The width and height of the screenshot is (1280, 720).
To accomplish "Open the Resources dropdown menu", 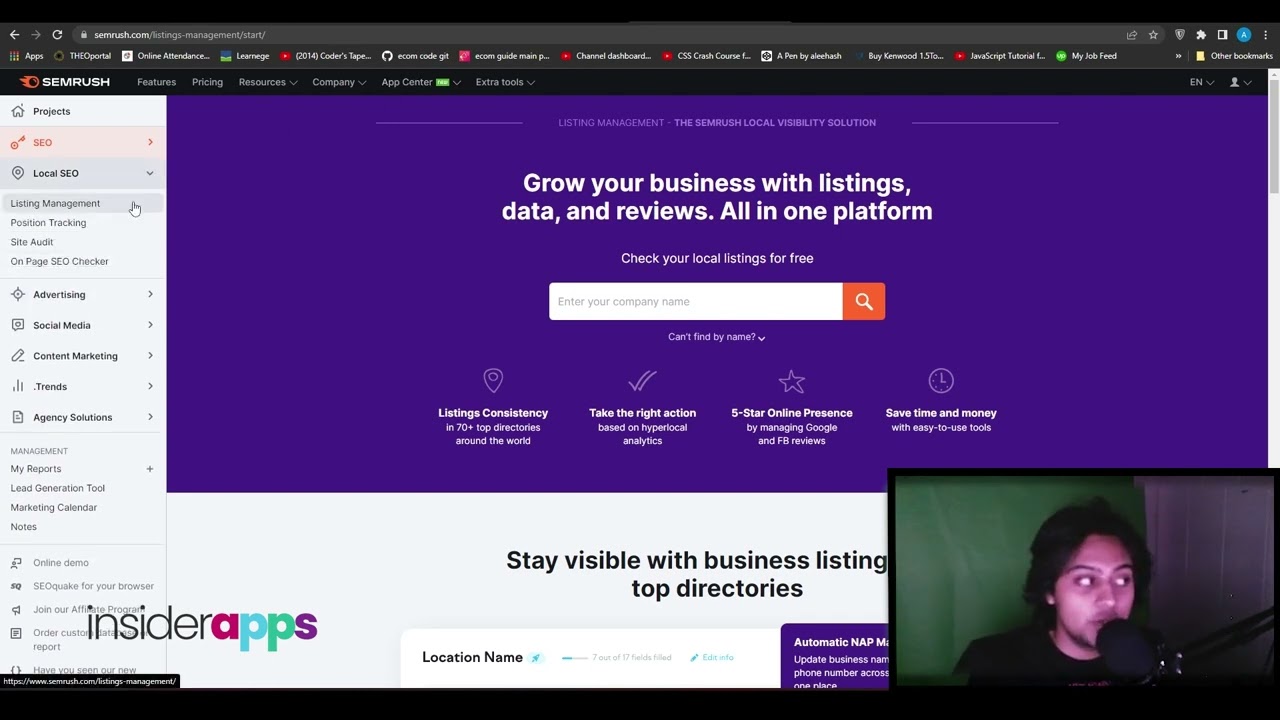I will tap(268, 82).
